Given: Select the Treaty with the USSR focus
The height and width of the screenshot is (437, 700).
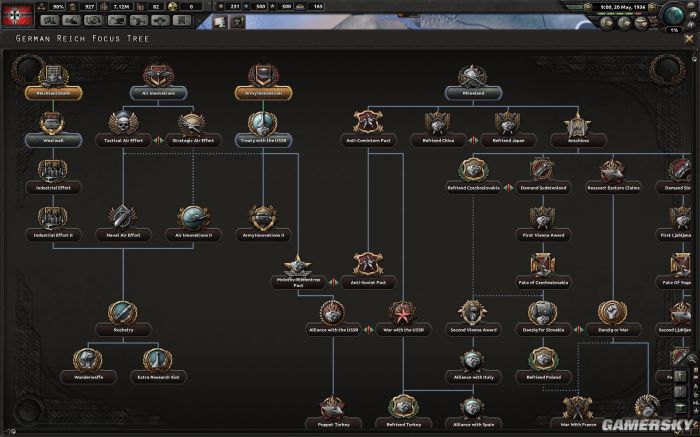Looking at the screenshot, I should [263, 130].
